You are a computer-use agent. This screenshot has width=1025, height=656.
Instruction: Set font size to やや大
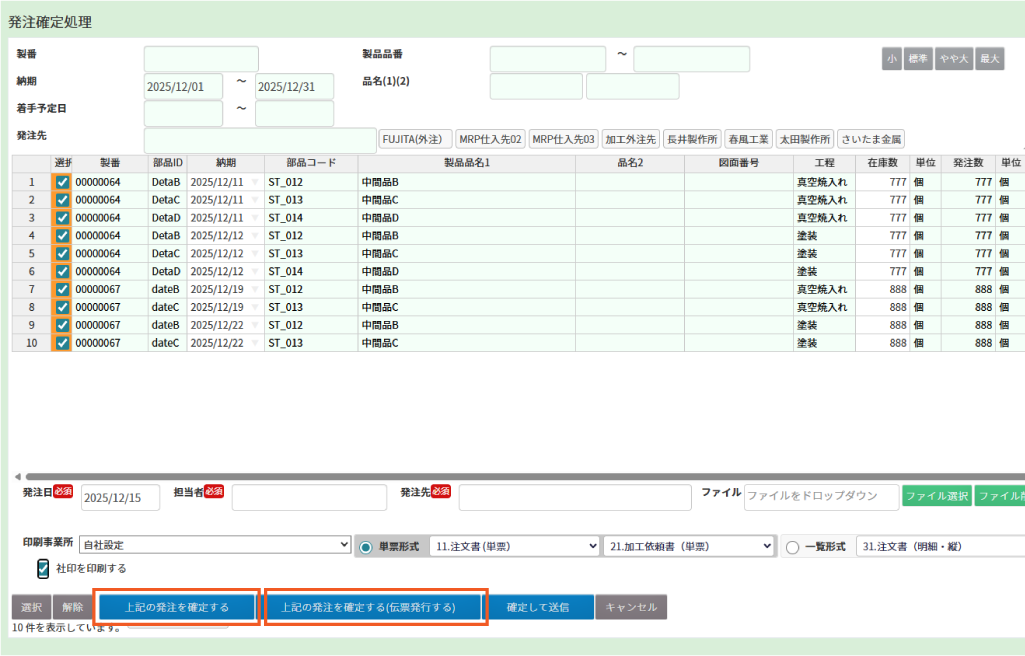tap(953, 59)
